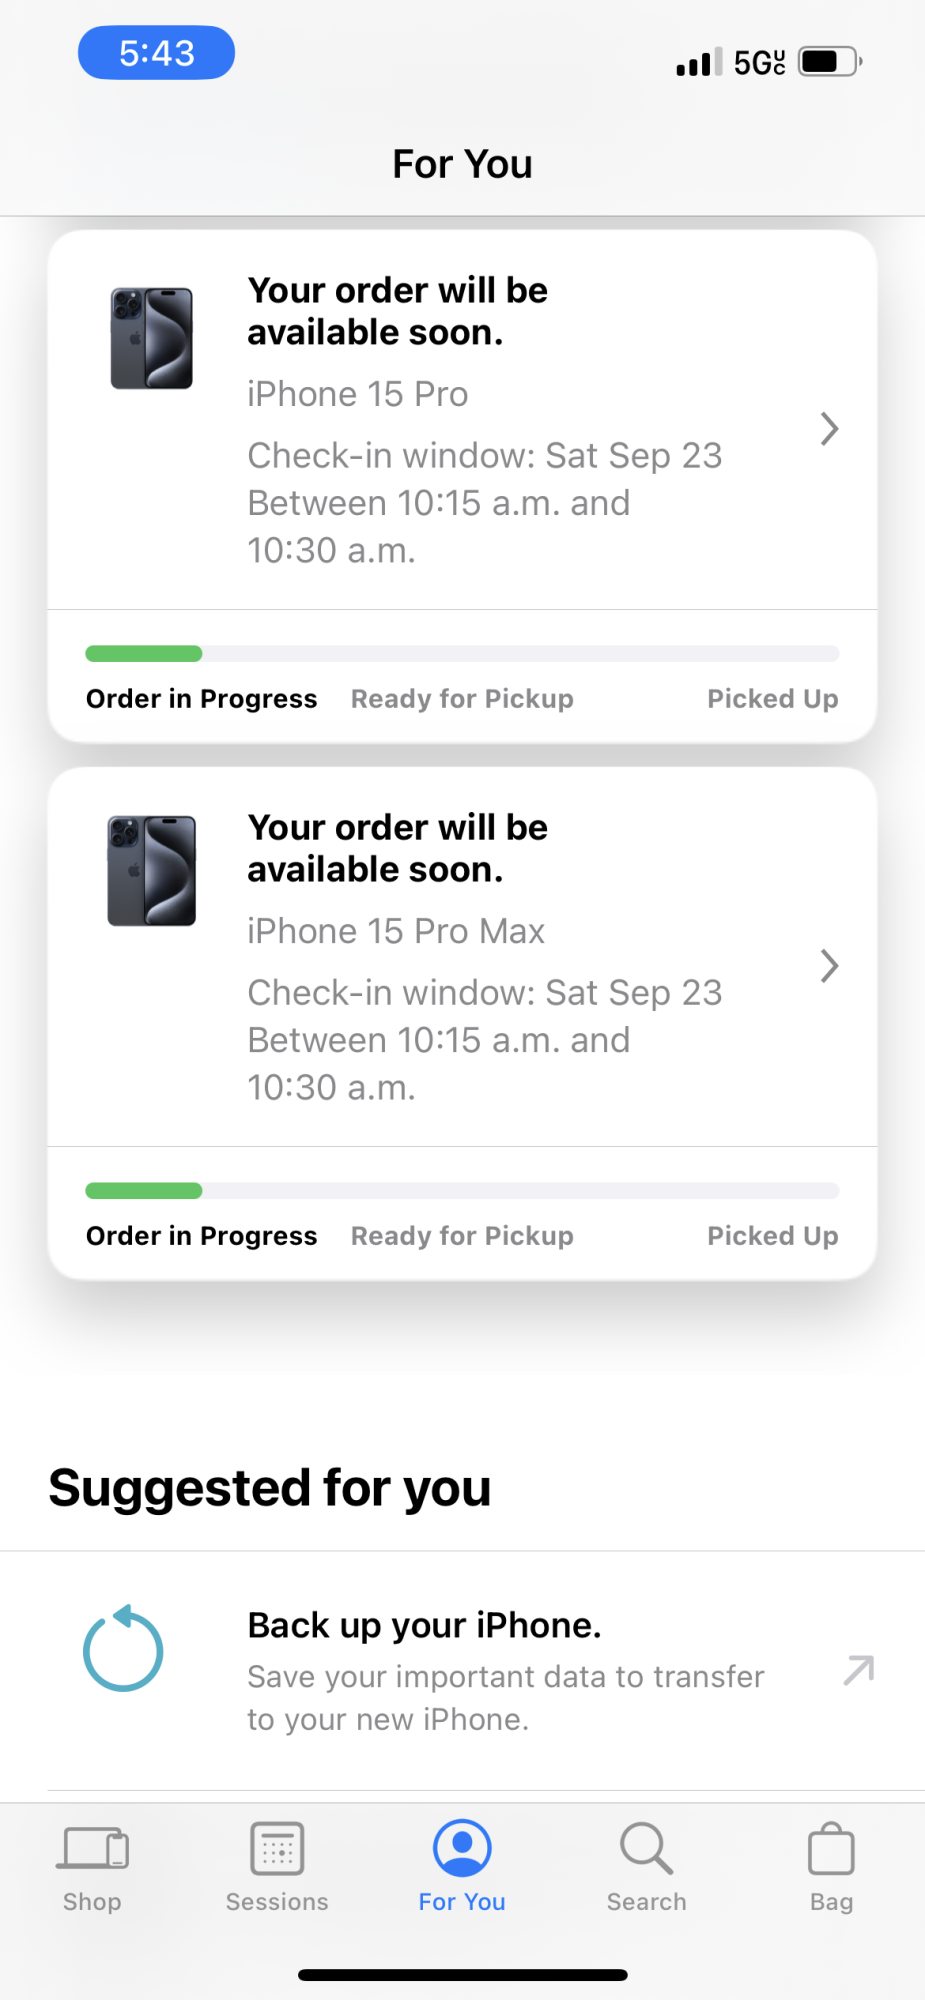
Task: Expand iPhone 15 Pro Max order chevron
Action: [829, 966]
